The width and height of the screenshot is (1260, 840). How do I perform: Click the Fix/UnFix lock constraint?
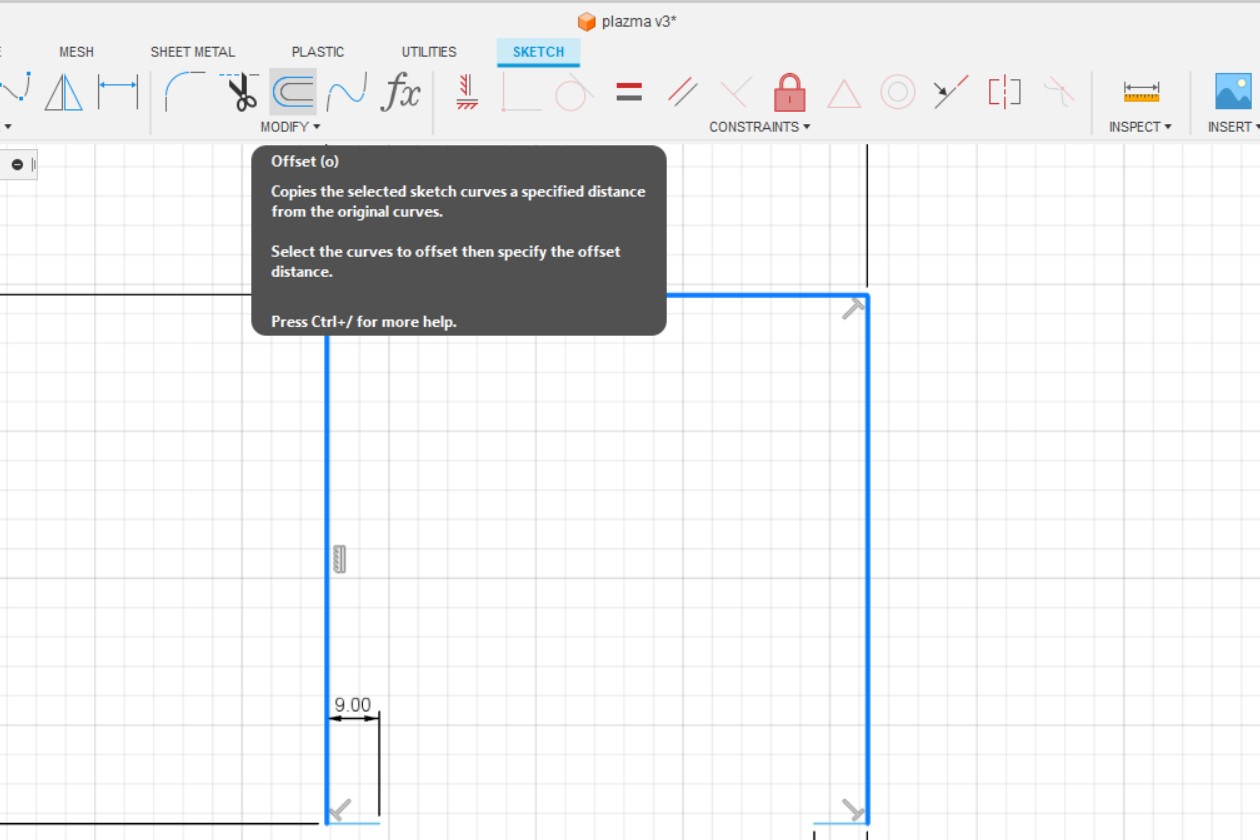coord(789,92)
